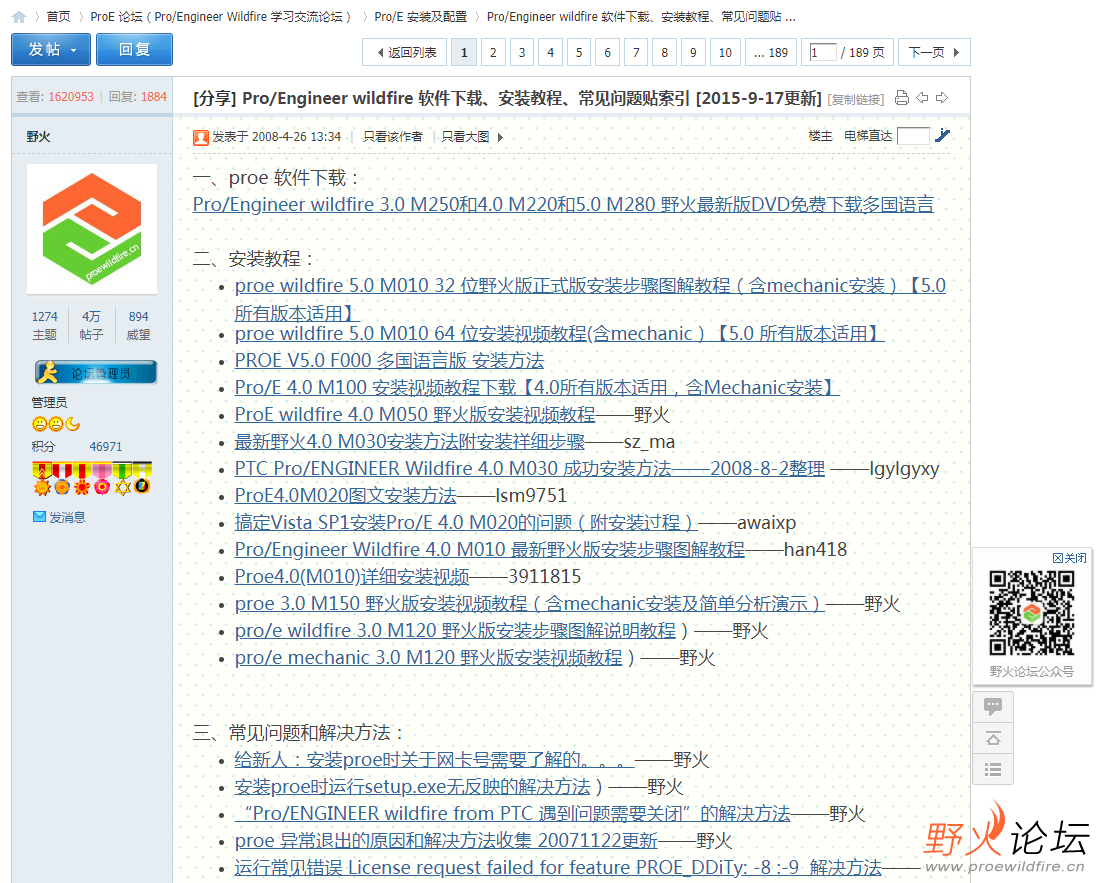Click the print icon next to the thread title
The width and height of the screenshot is (1109, 883).
click(x=902, y=98)
